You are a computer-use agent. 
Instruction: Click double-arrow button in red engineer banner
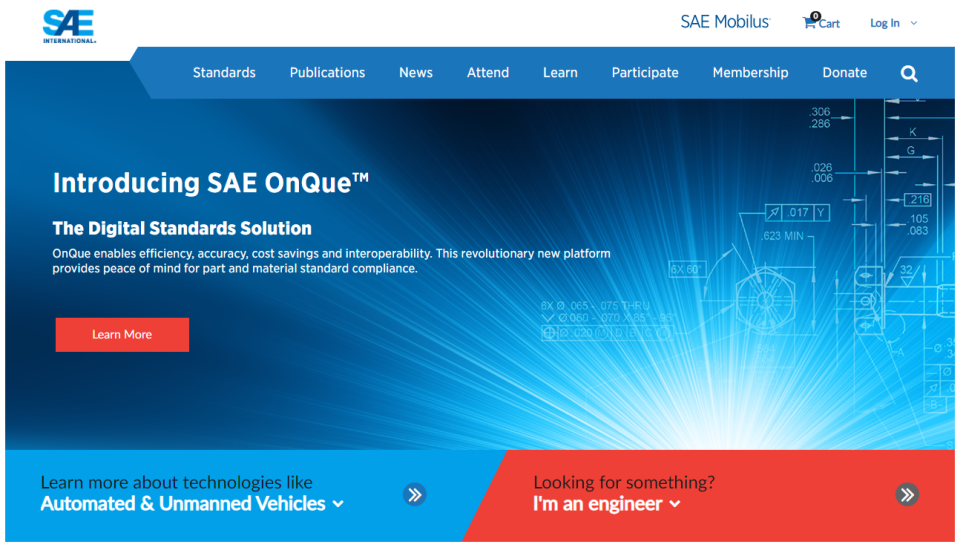point(907,494)
